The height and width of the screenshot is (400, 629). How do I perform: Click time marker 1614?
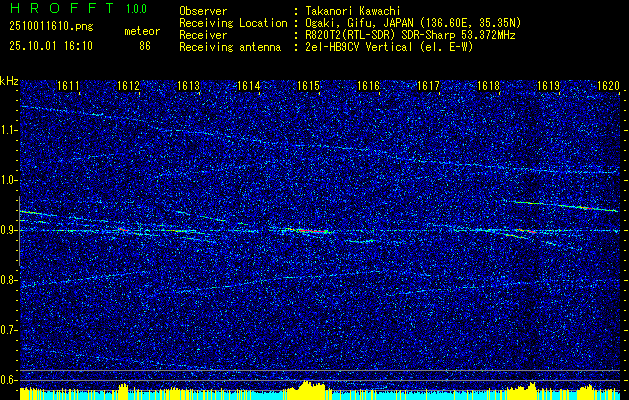[x=249, y=86]
